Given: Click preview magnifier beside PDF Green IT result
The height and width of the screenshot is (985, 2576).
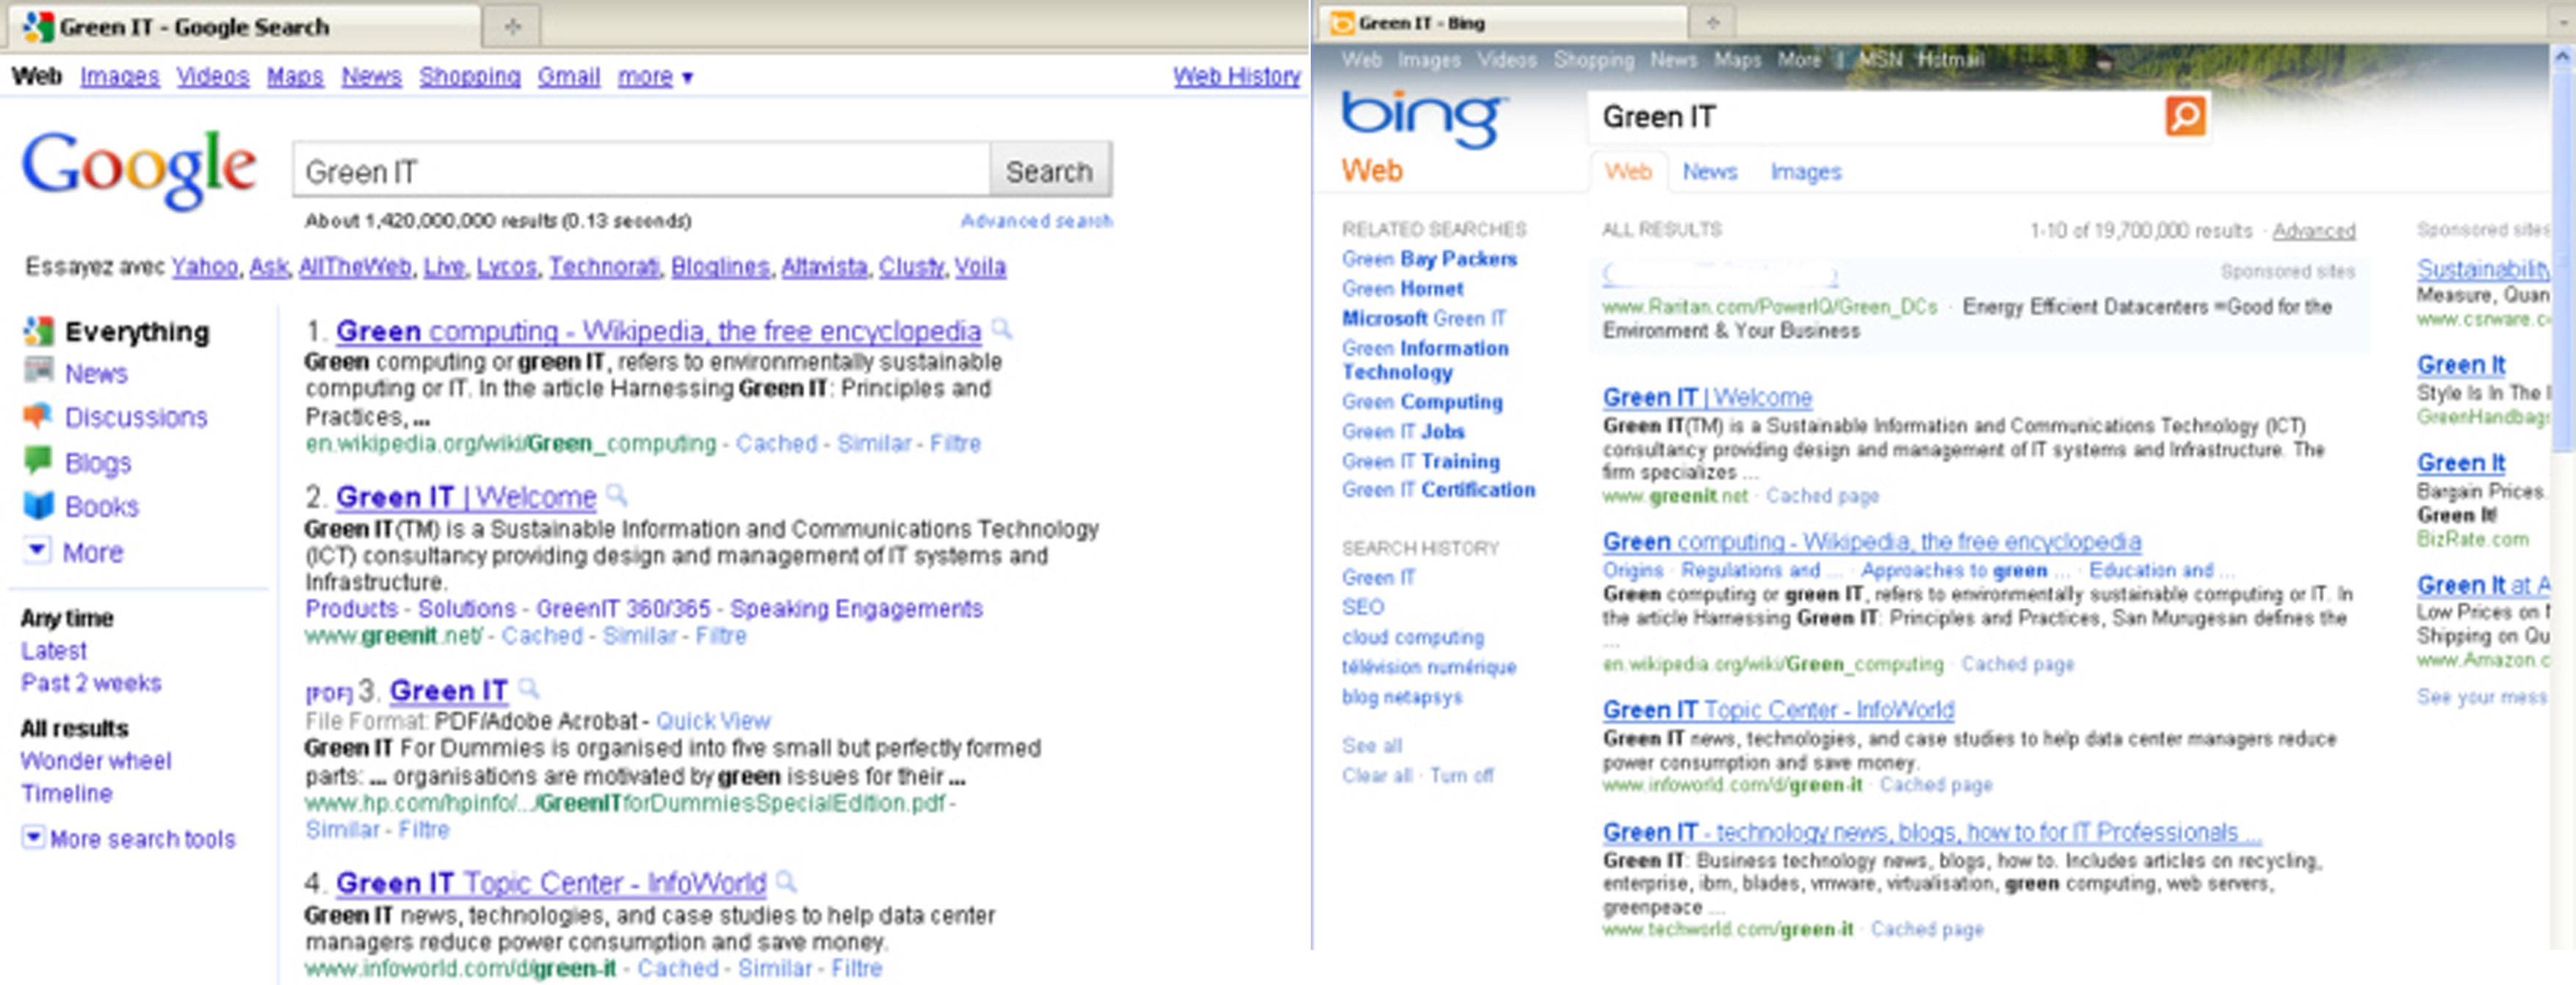Looking at the screenshot, I should [529, 688].
